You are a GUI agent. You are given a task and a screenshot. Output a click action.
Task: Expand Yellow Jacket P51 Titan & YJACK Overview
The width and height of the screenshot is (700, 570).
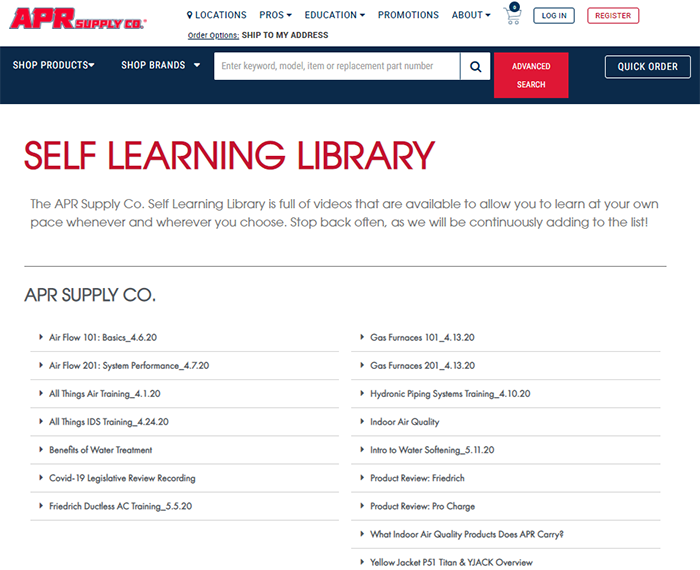click(505, 562)
